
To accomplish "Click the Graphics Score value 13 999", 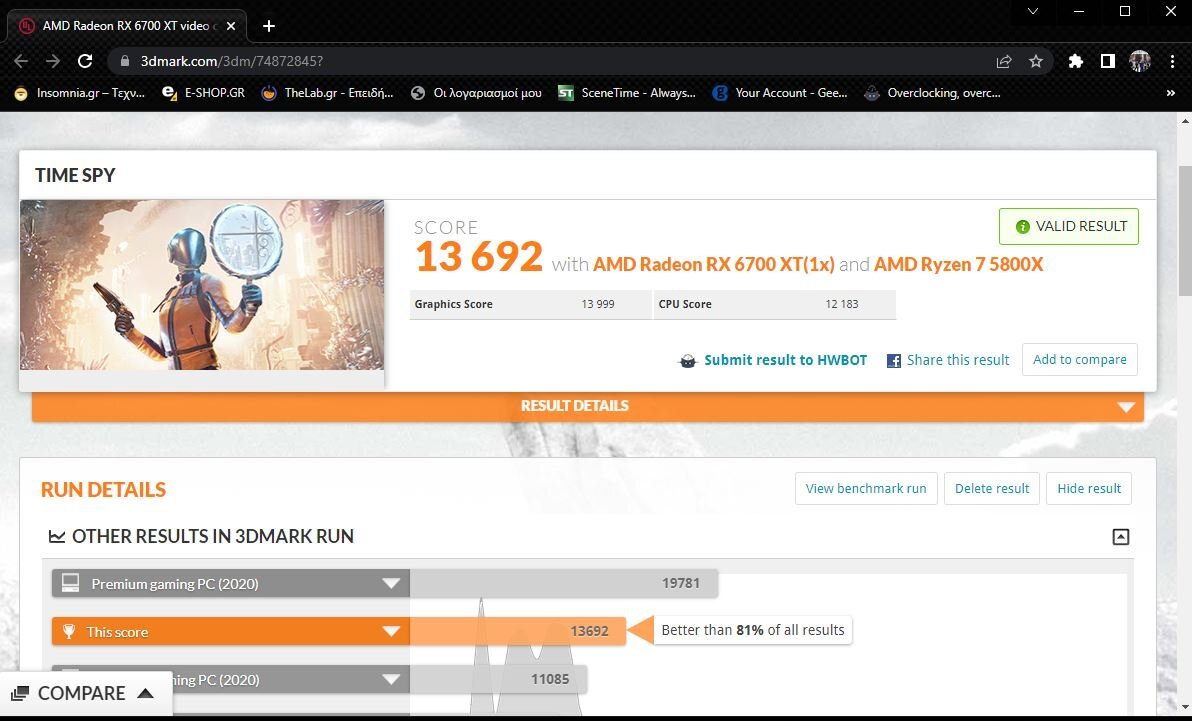I will [x=598, y=304].
